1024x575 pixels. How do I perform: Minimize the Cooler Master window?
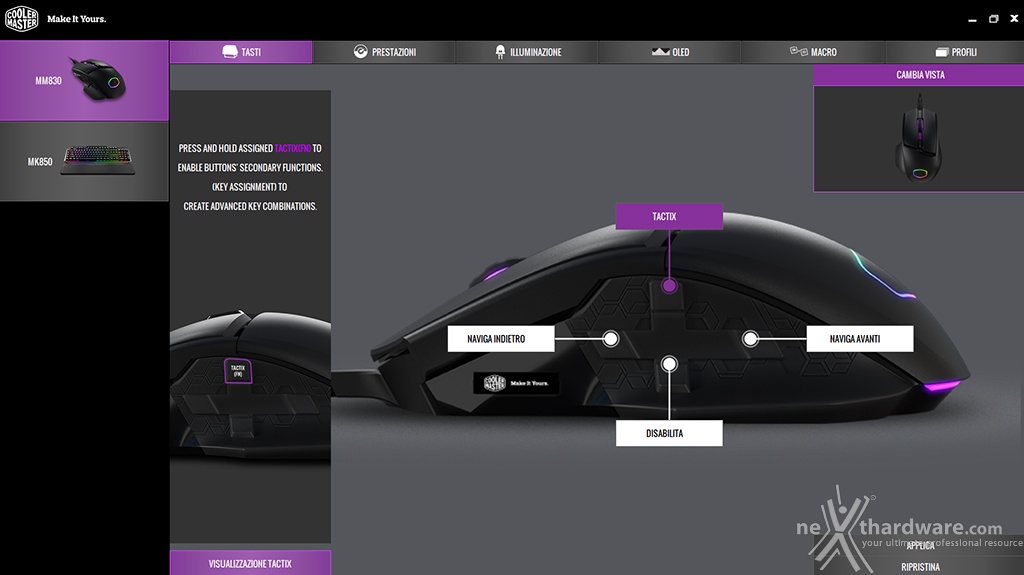point(972,20)
